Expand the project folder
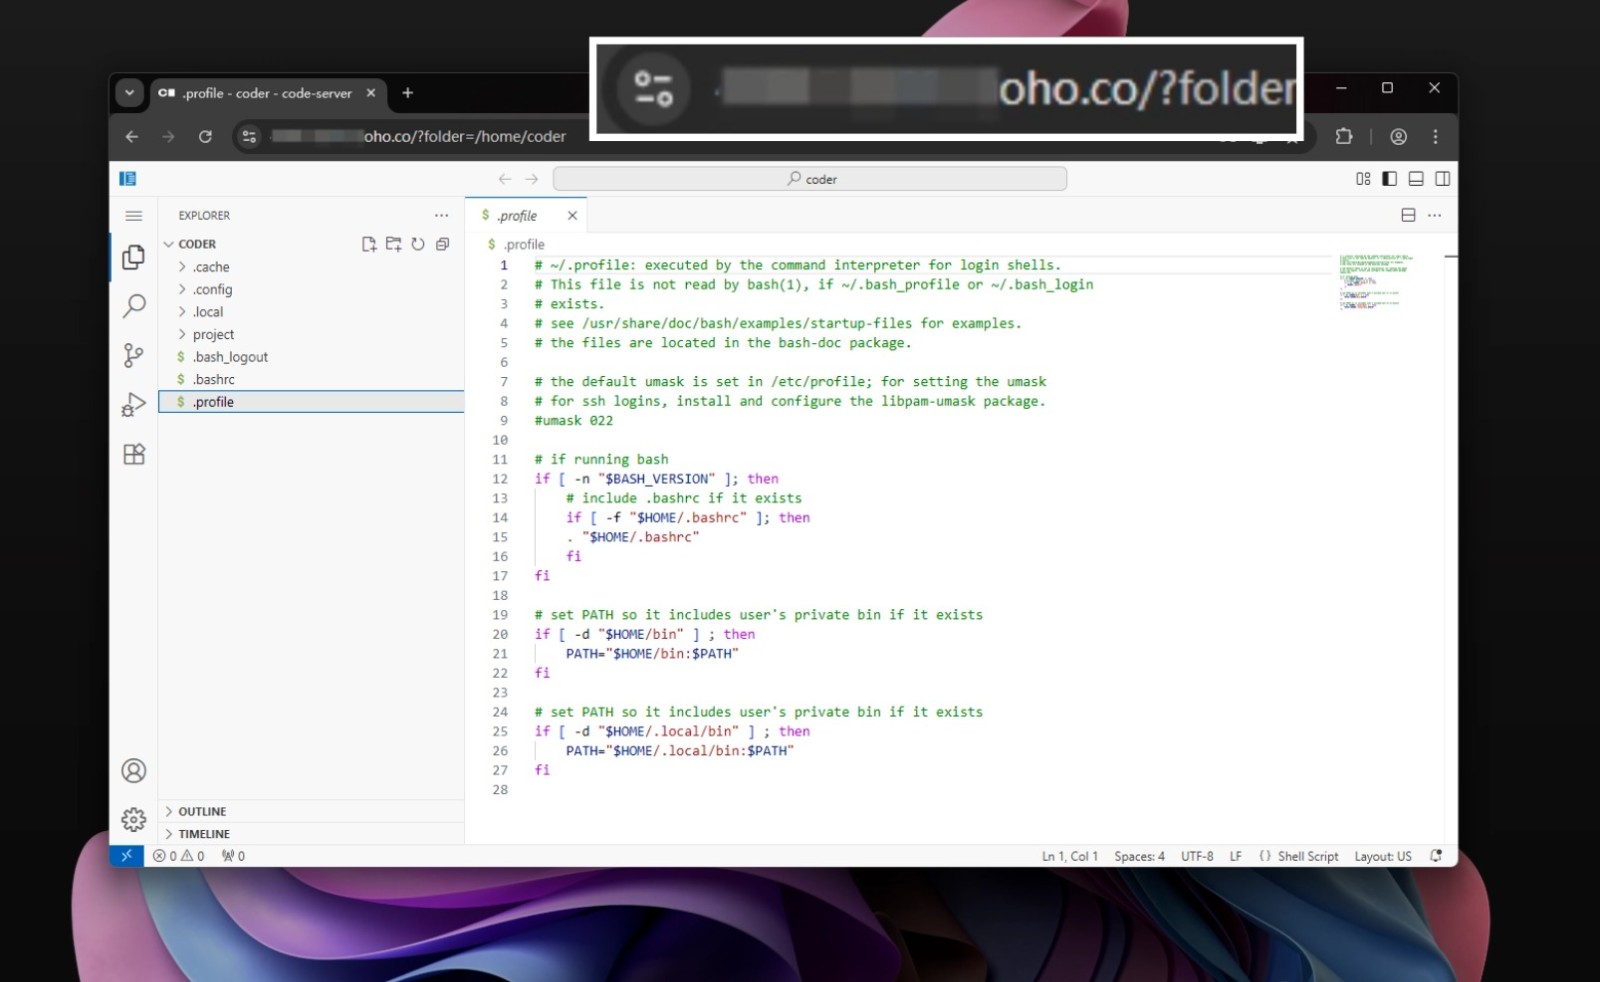Image resolution: width=1600 pixels, height=982 pixels. pyautogui.click(x=213, y=335)
